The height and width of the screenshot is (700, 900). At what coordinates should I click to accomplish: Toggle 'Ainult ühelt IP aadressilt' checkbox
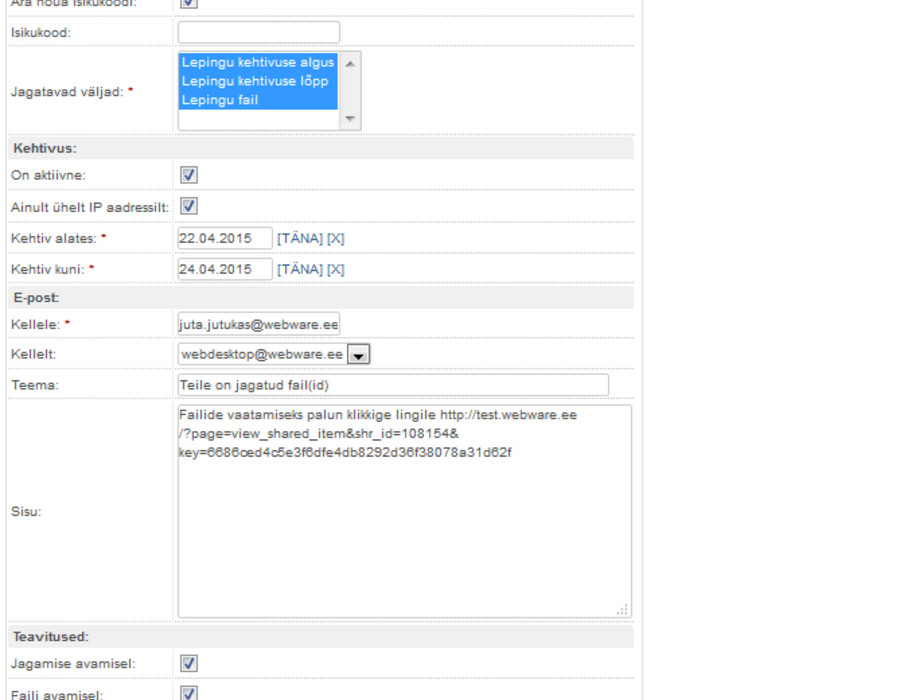189,206
